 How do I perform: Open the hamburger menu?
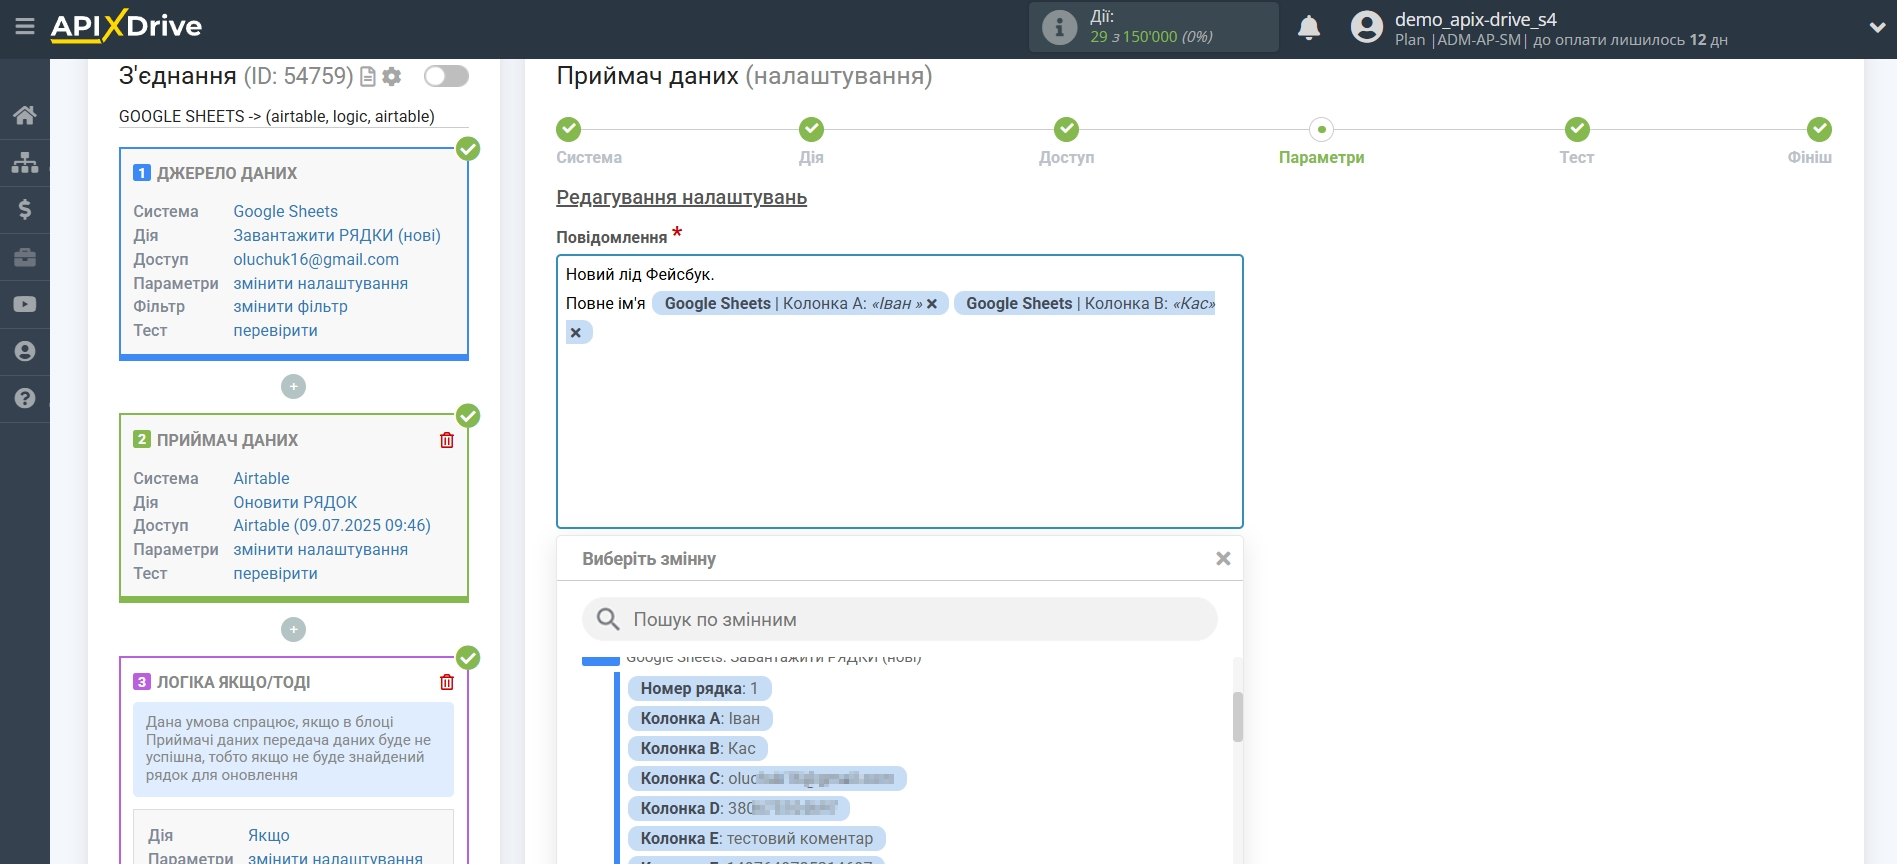coord(25,27)
